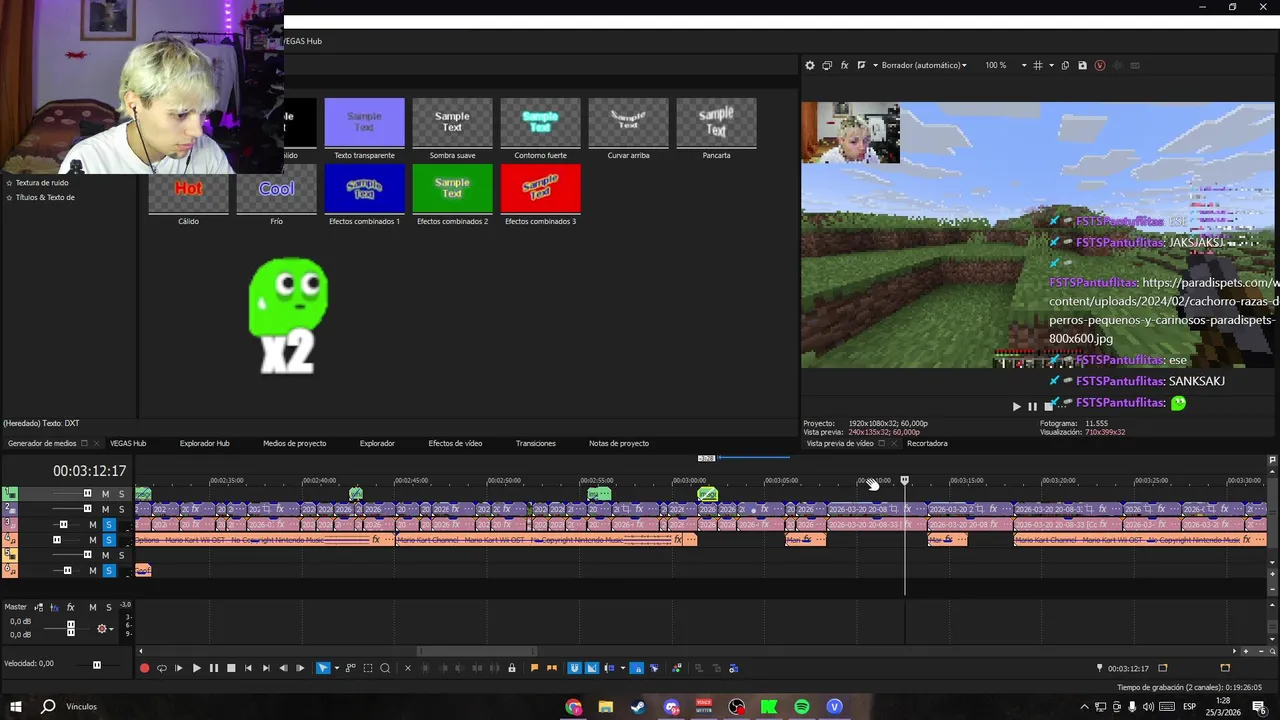Open Auto Ripple mode dropdown arrow
The width and height of the screenshot is (1280, 720).
tap(622, 668)
